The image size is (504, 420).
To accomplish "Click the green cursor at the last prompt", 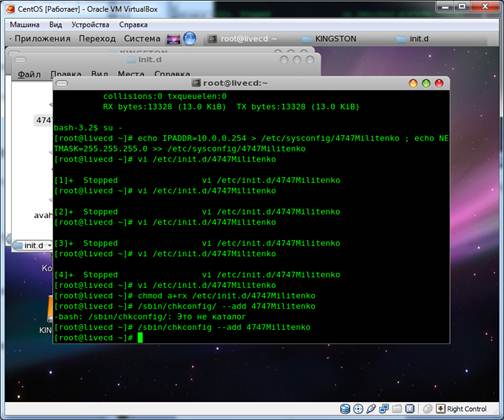I will pos(140,338).
